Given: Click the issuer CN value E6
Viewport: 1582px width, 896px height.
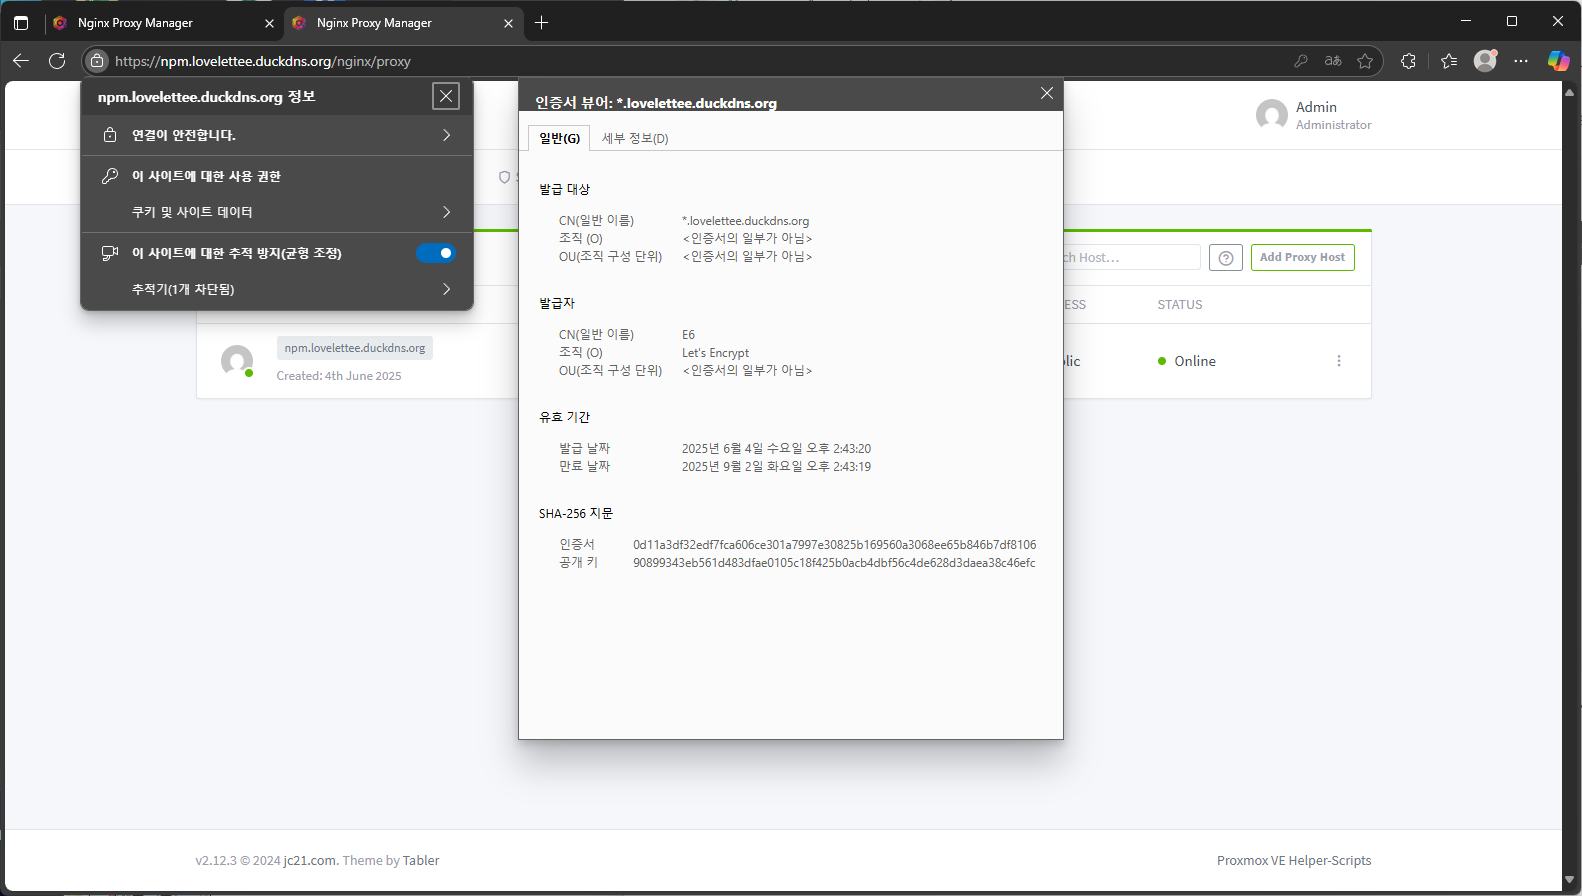Looking at the screenshot, I should click(689, 335).
